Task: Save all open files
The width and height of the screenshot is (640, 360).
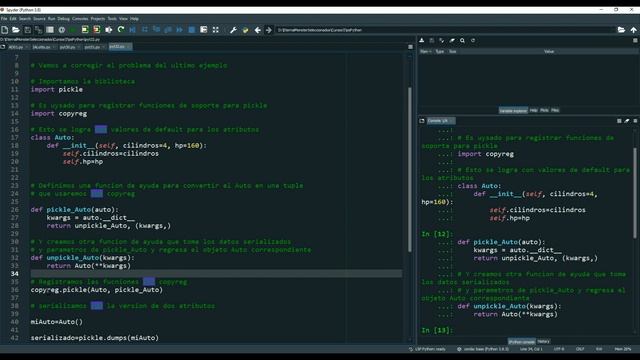Action: coord(38,30)
